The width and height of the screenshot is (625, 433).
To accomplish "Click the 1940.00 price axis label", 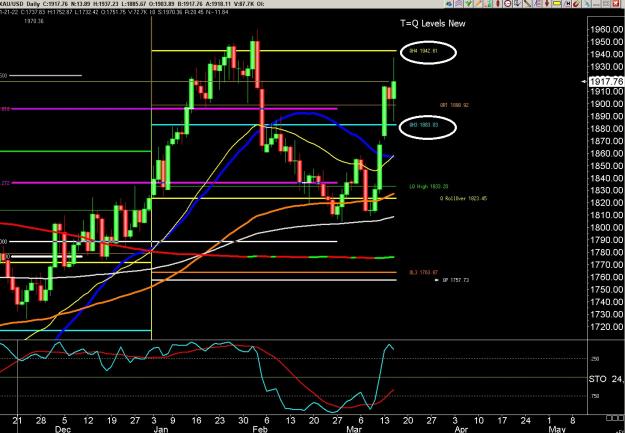I will coord(606,54).
